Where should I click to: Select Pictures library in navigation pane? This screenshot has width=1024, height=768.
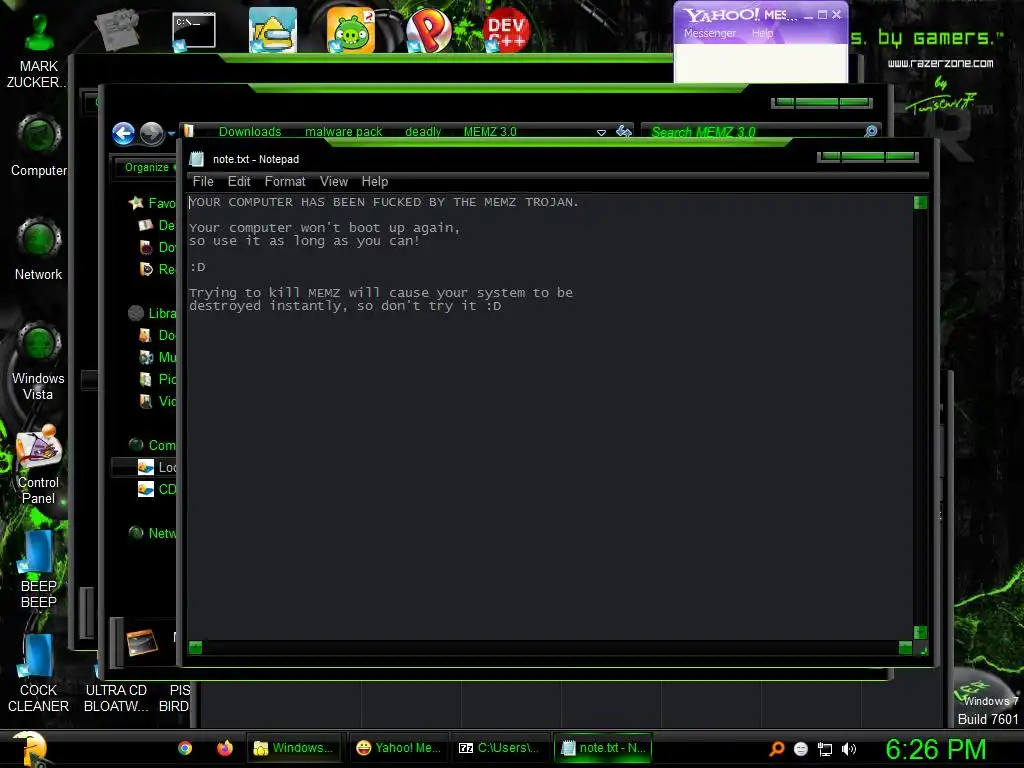tap(158, 379)
